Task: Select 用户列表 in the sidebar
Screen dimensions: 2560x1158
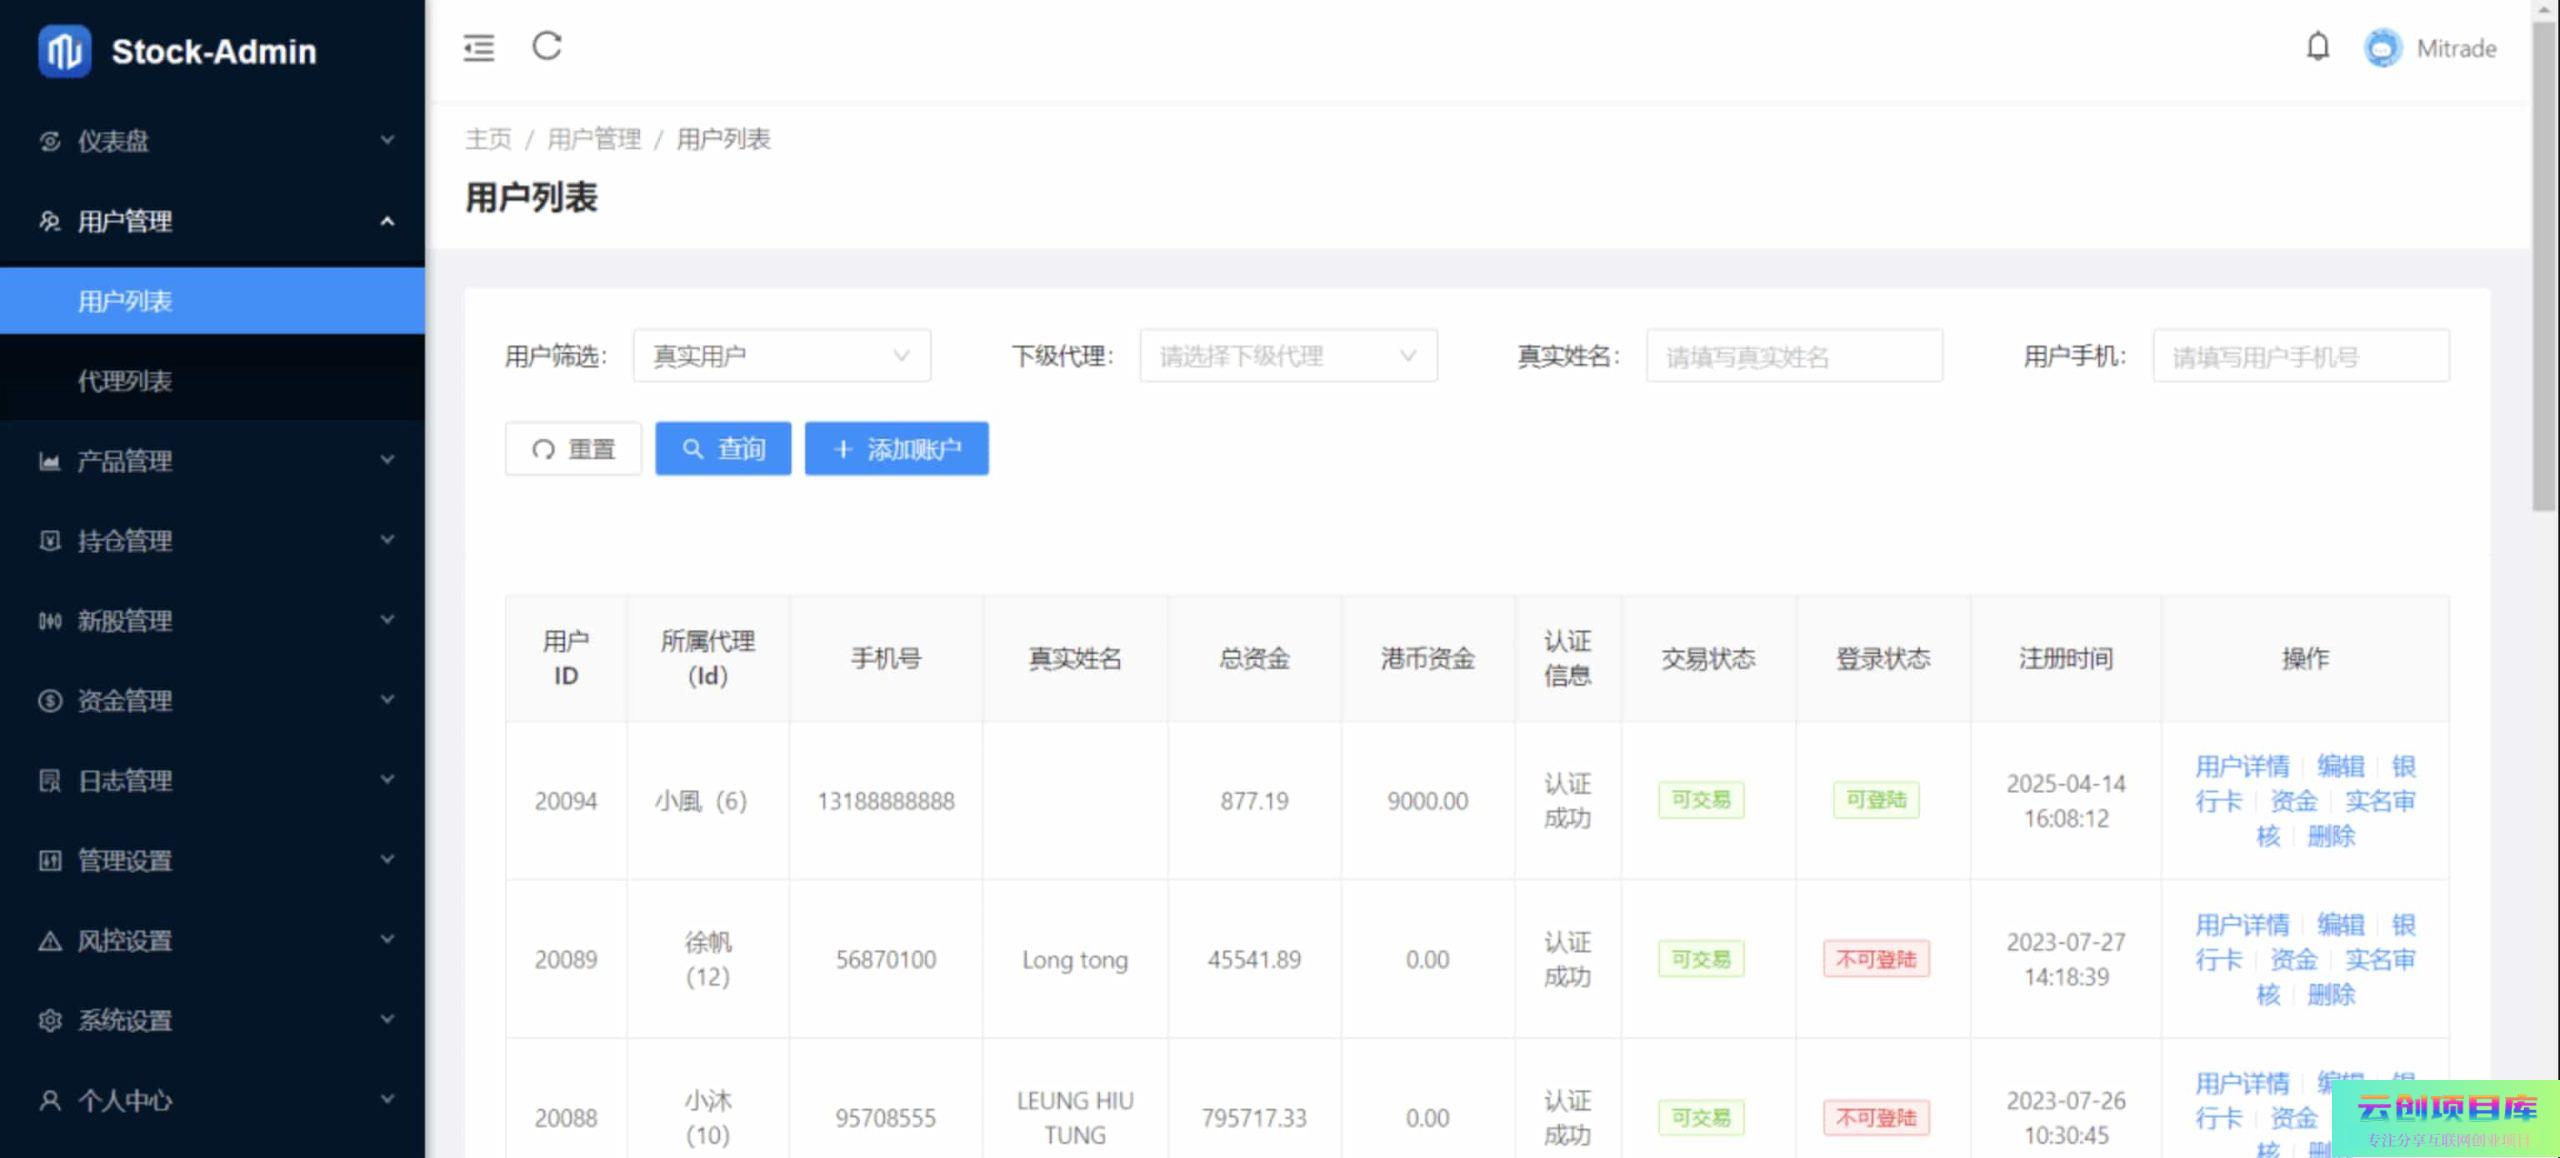Action: tap(125, 301)
